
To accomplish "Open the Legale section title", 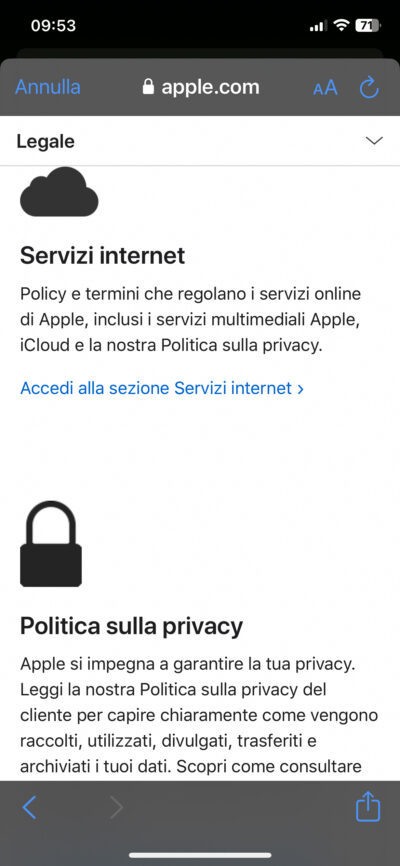I will click(x=45, y=141).
